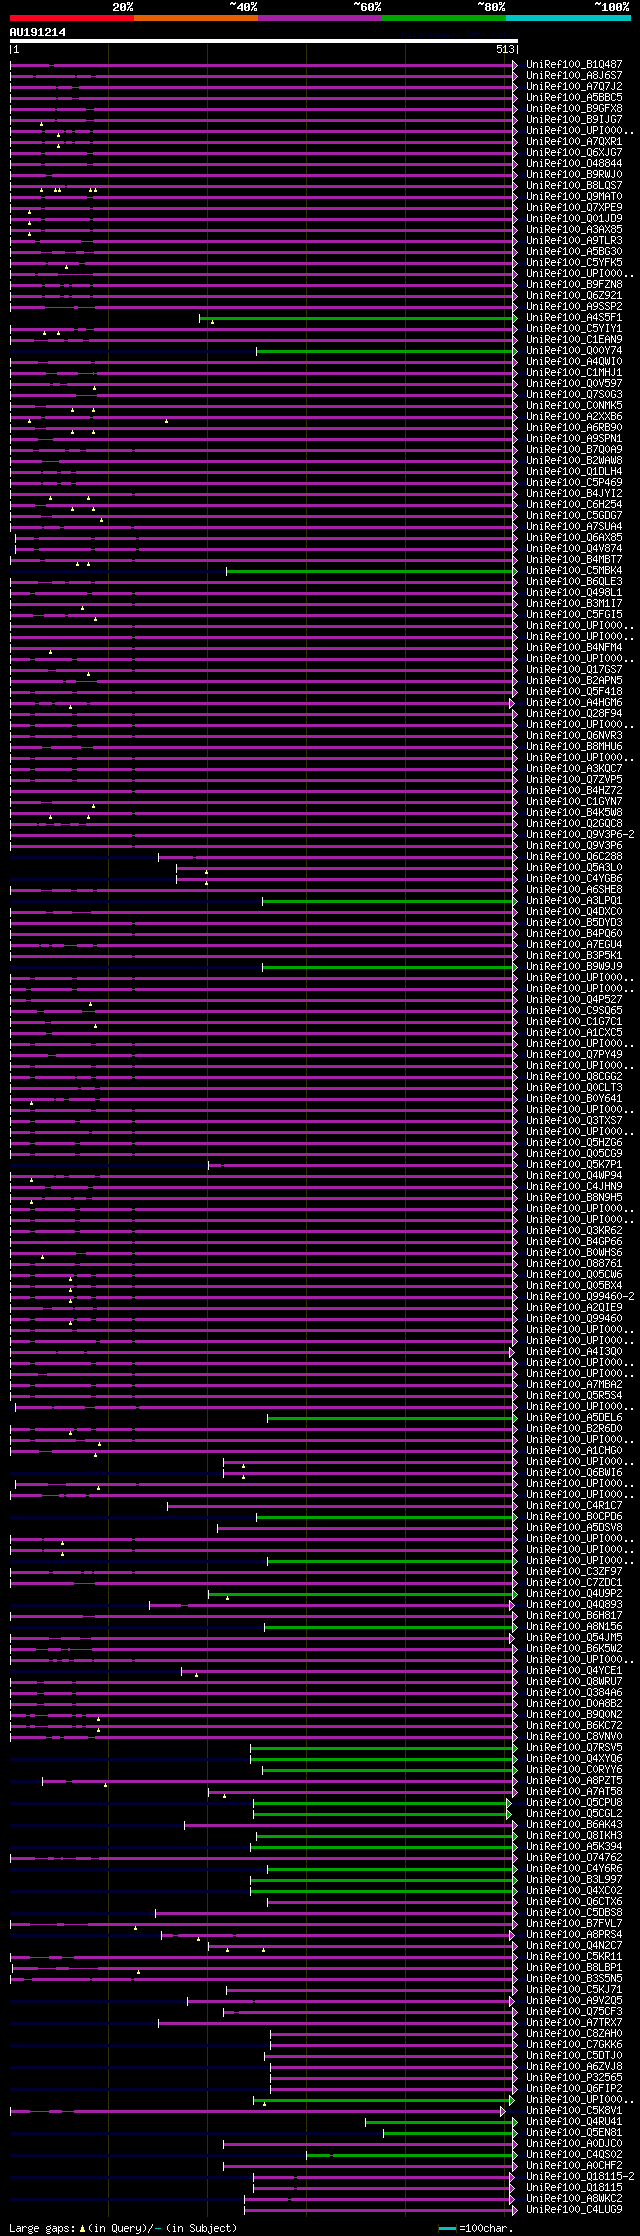640x2236 pixels.
Task: Select the UniRef100_Q3TXS7 label
Action: (x=574, y=1120)
